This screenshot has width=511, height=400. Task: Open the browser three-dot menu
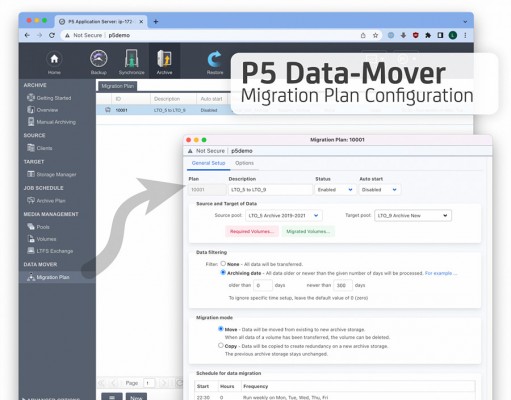click(465, 35)
